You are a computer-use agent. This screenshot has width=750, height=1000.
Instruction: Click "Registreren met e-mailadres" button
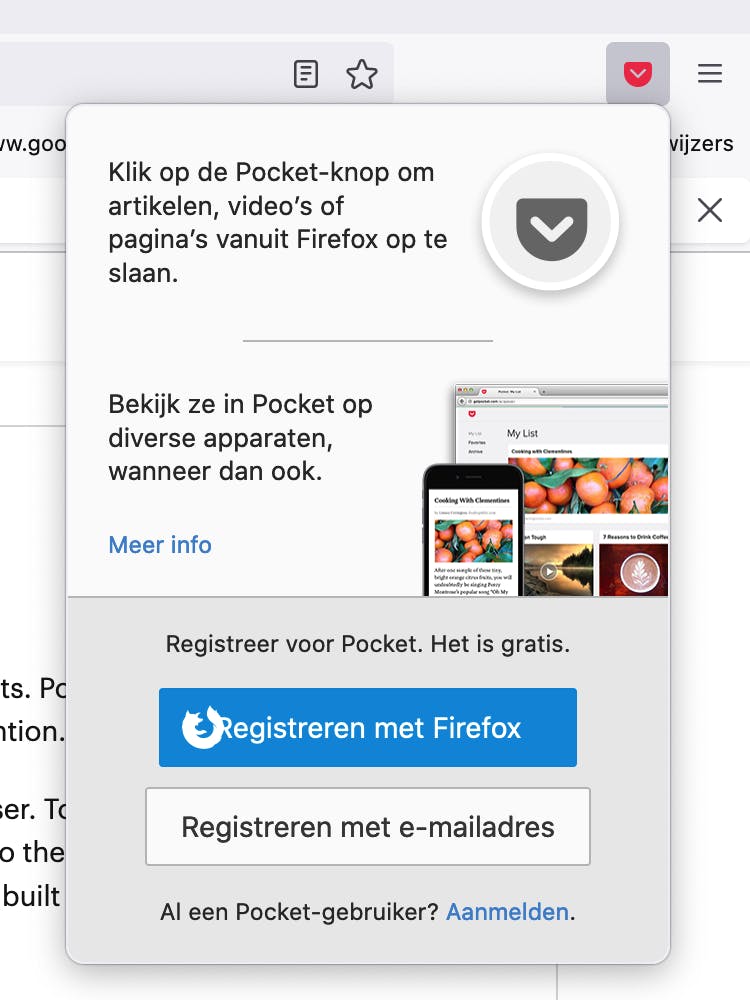(x=368, y=827)
